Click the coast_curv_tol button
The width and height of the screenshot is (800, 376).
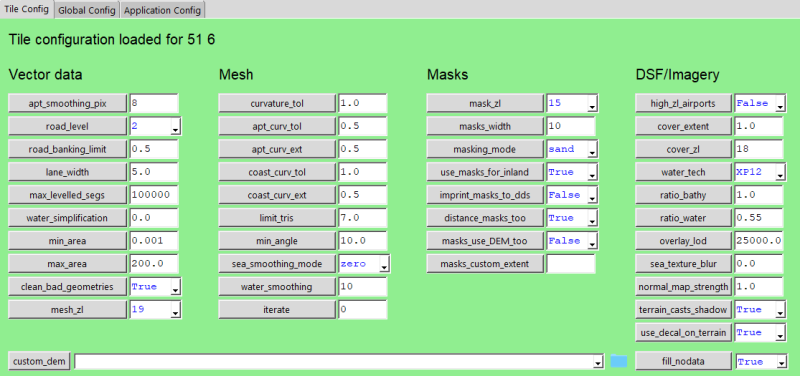[277, 172]
